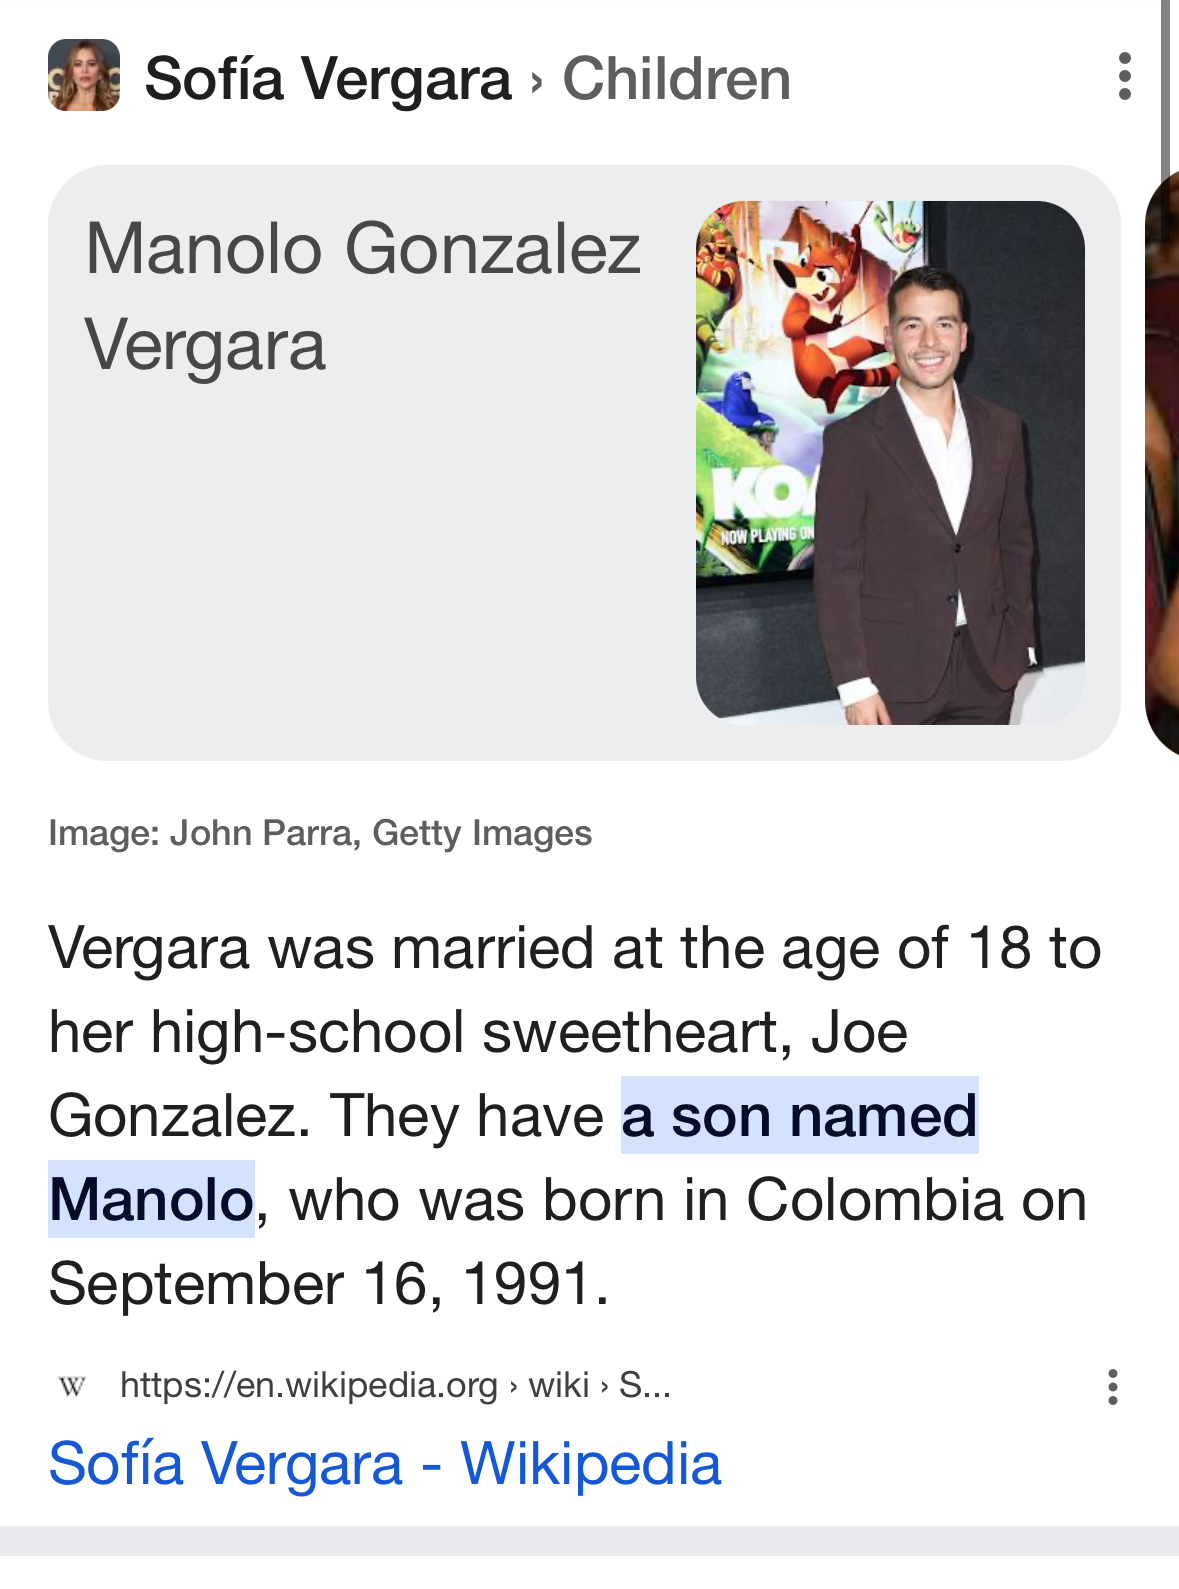Open the Manolo Gonzalez Vergara name in card
1179x1589 pixels.
tap(363, 296)
